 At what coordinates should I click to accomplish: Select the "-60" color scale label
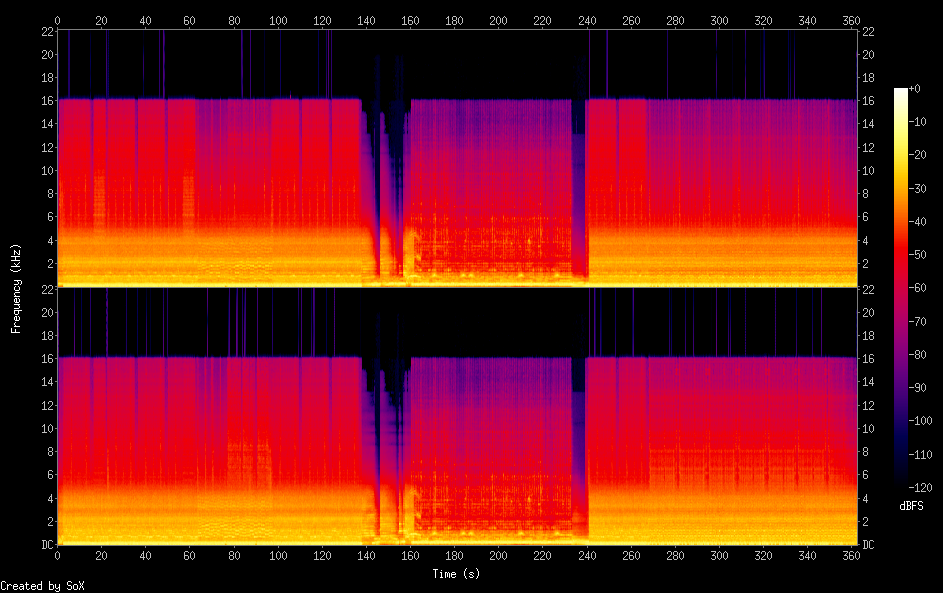[x=918, y=287]
